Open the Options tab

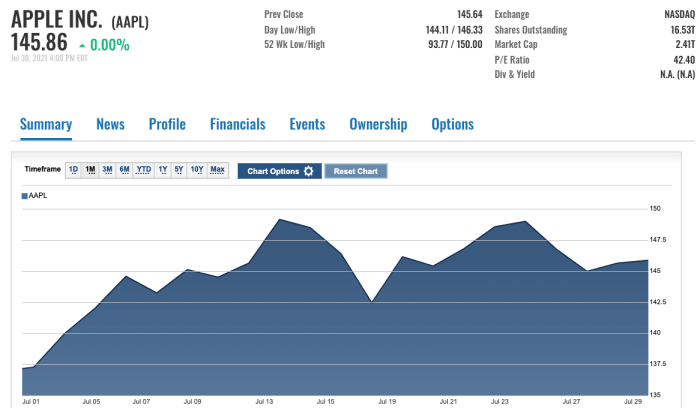(452, 125)
